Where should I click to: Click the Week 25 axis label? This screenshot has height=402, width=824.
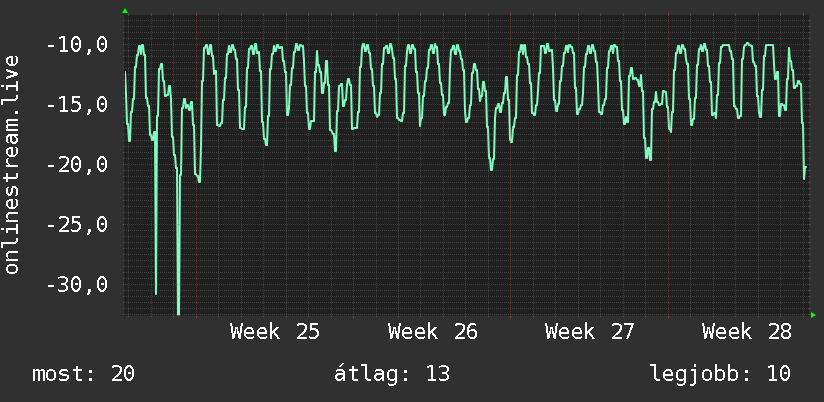[x=275, y=332]
